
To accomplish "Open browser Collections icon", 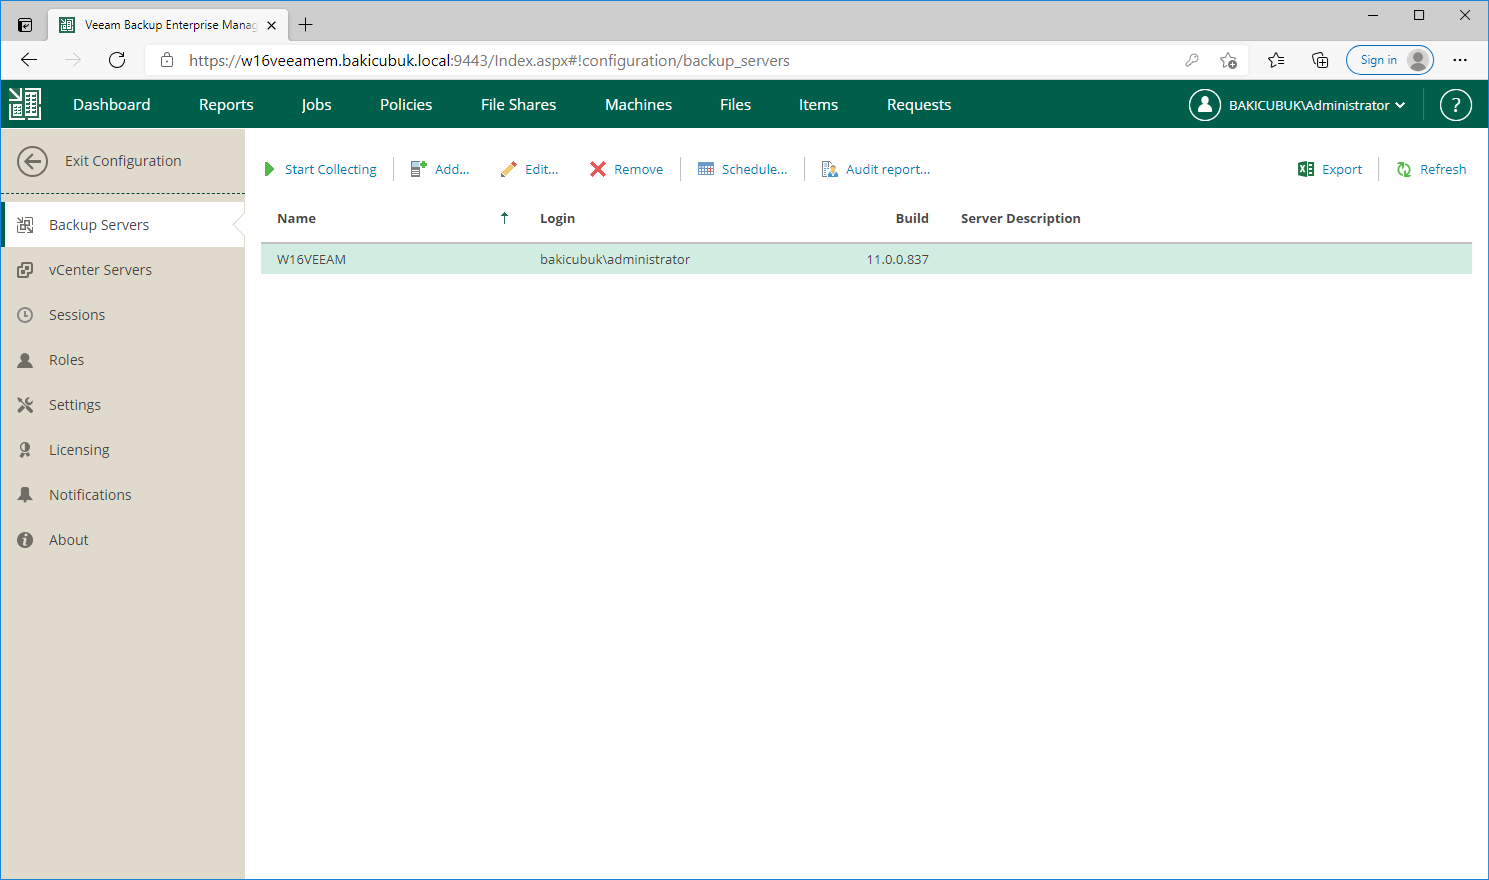I will [x=1320, y=60].
